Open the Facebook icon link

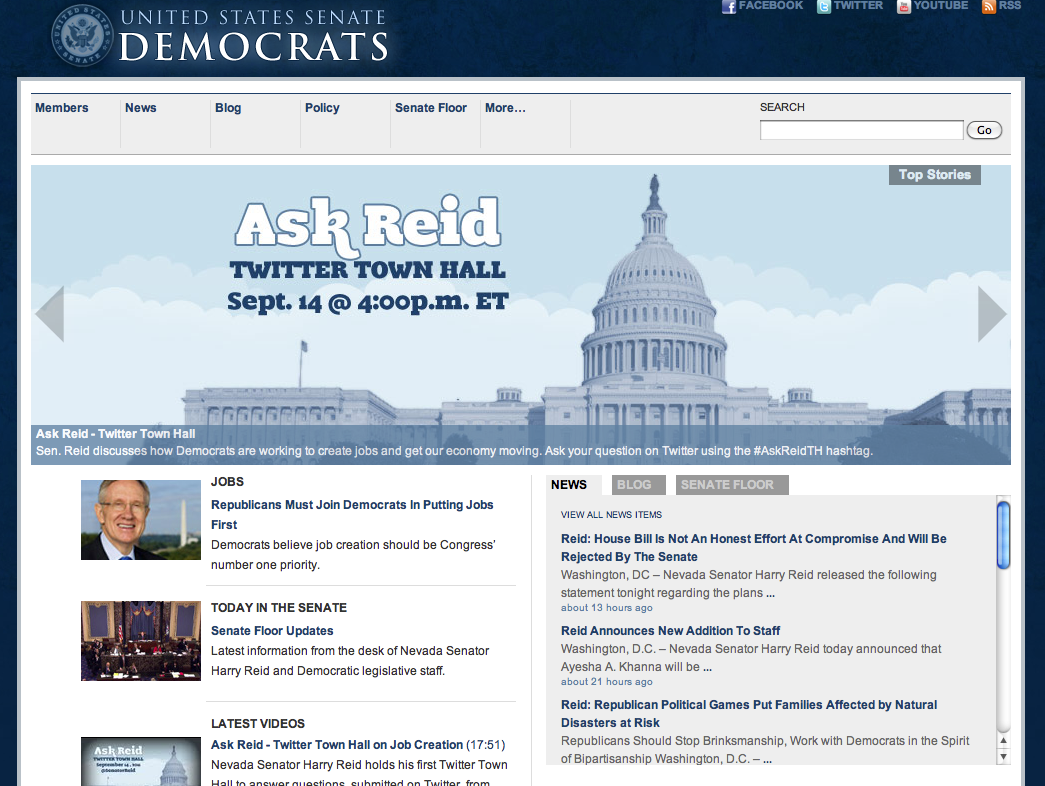(729, 6)
